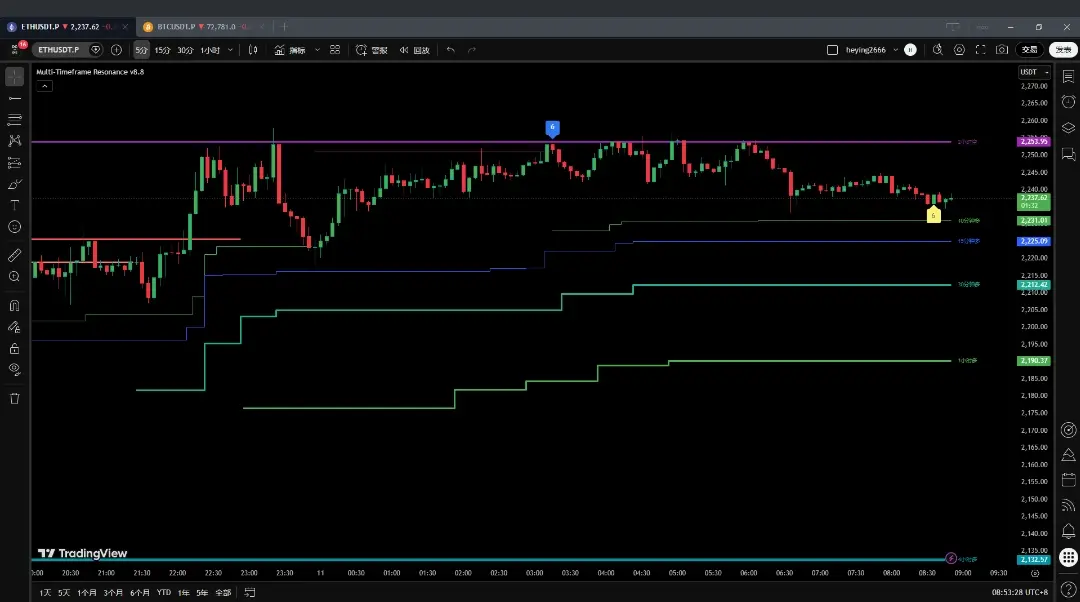This screenshot has height=602, width=1080.
Task: Click the compare or add symbol plus icon
Action: (x=116, y=50)
